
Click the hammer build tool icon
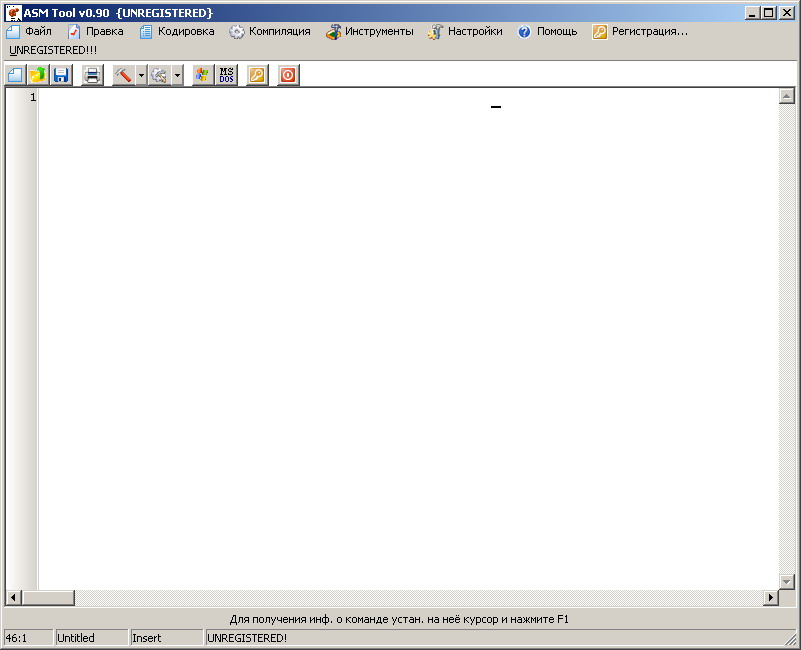click(123, 75)
